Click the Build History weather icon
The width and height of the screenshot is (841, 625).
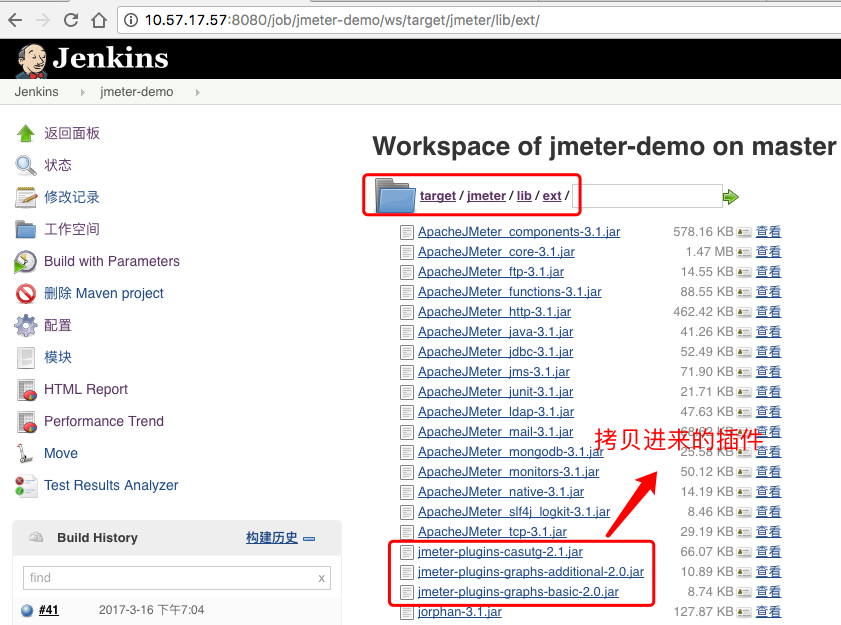pos(35,537)
